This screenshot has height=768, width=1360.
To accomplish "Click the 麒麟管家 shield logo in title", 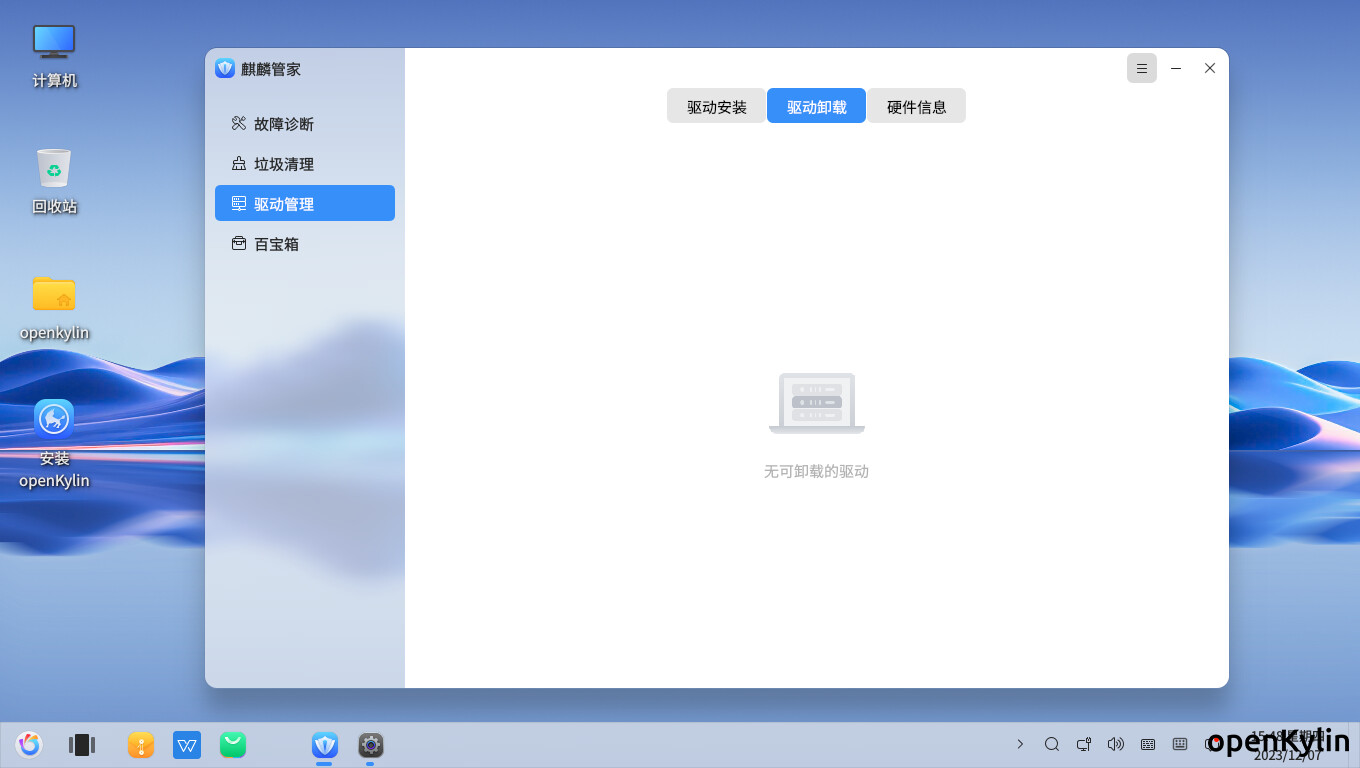I will (x=225, y=68).
